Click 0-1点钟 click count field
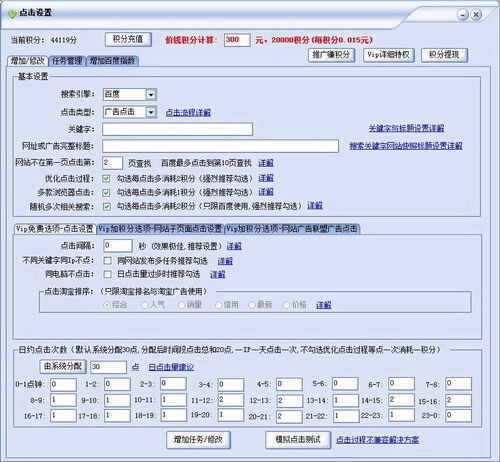This screenshot has width=500, height=462. pos(63,385)
